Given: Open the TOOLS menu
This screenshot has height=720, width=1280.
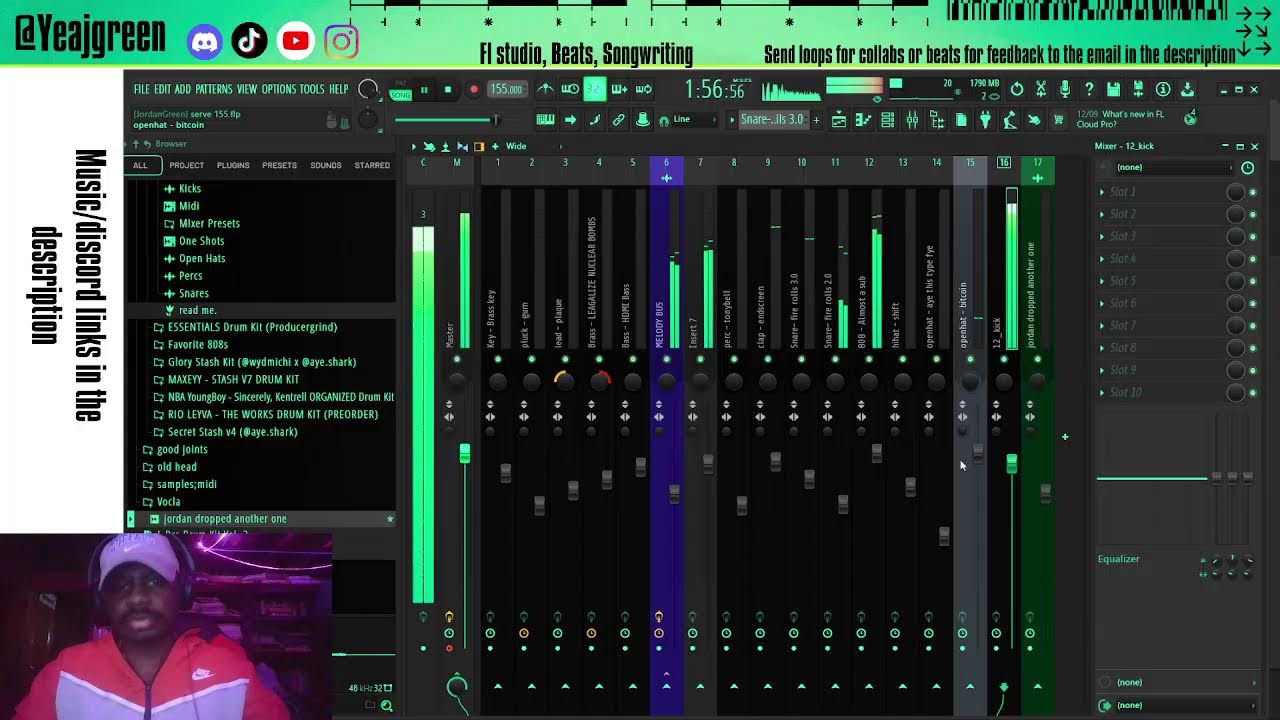Looking at the screenshot, I should pyautogui.click(x=312, y=89).
